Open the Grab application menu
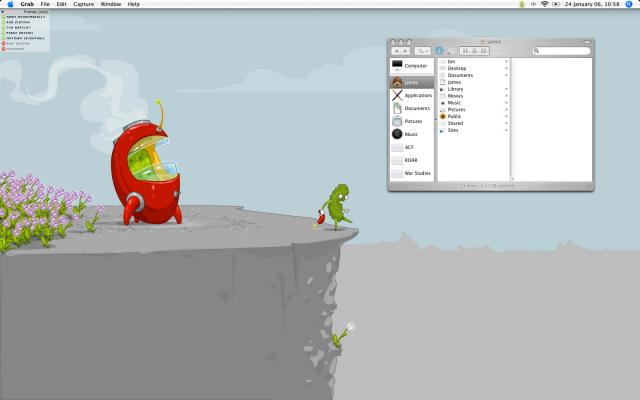This screenshot has height=400, width=640. pyautogui.click(x=27, y=4)
